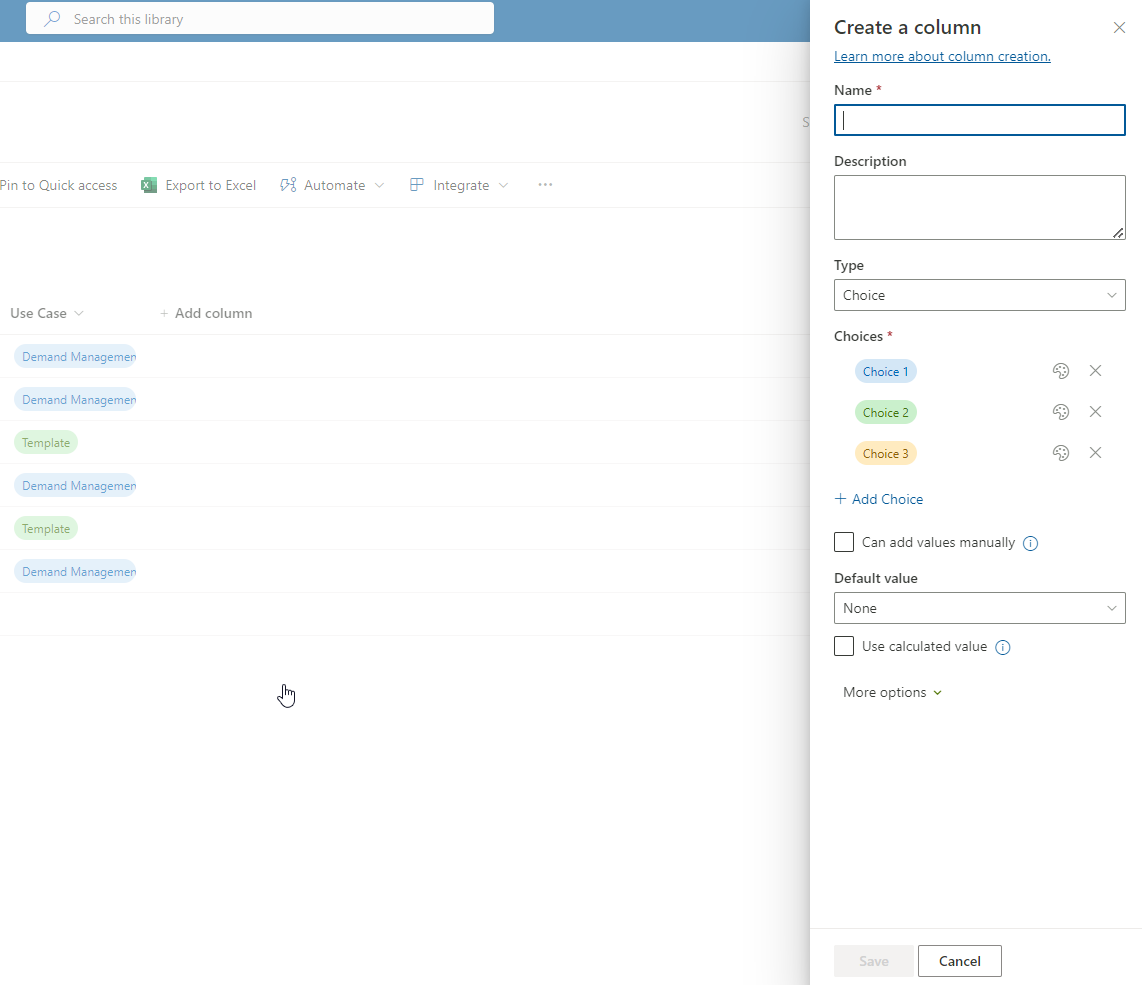Image resolution: width=1142 pixels, height=985 pixels.
Task: Delete Choice 2 using the X icon
Action: [1095, 412]
